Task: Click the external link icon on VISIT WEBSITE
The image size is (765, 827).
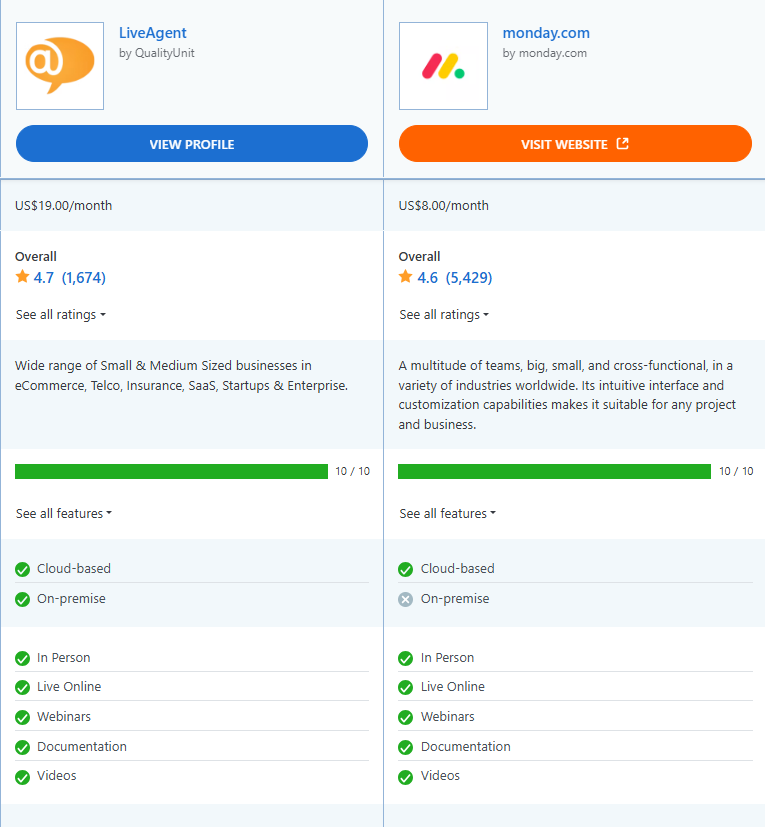Action: tap(624, 143)
